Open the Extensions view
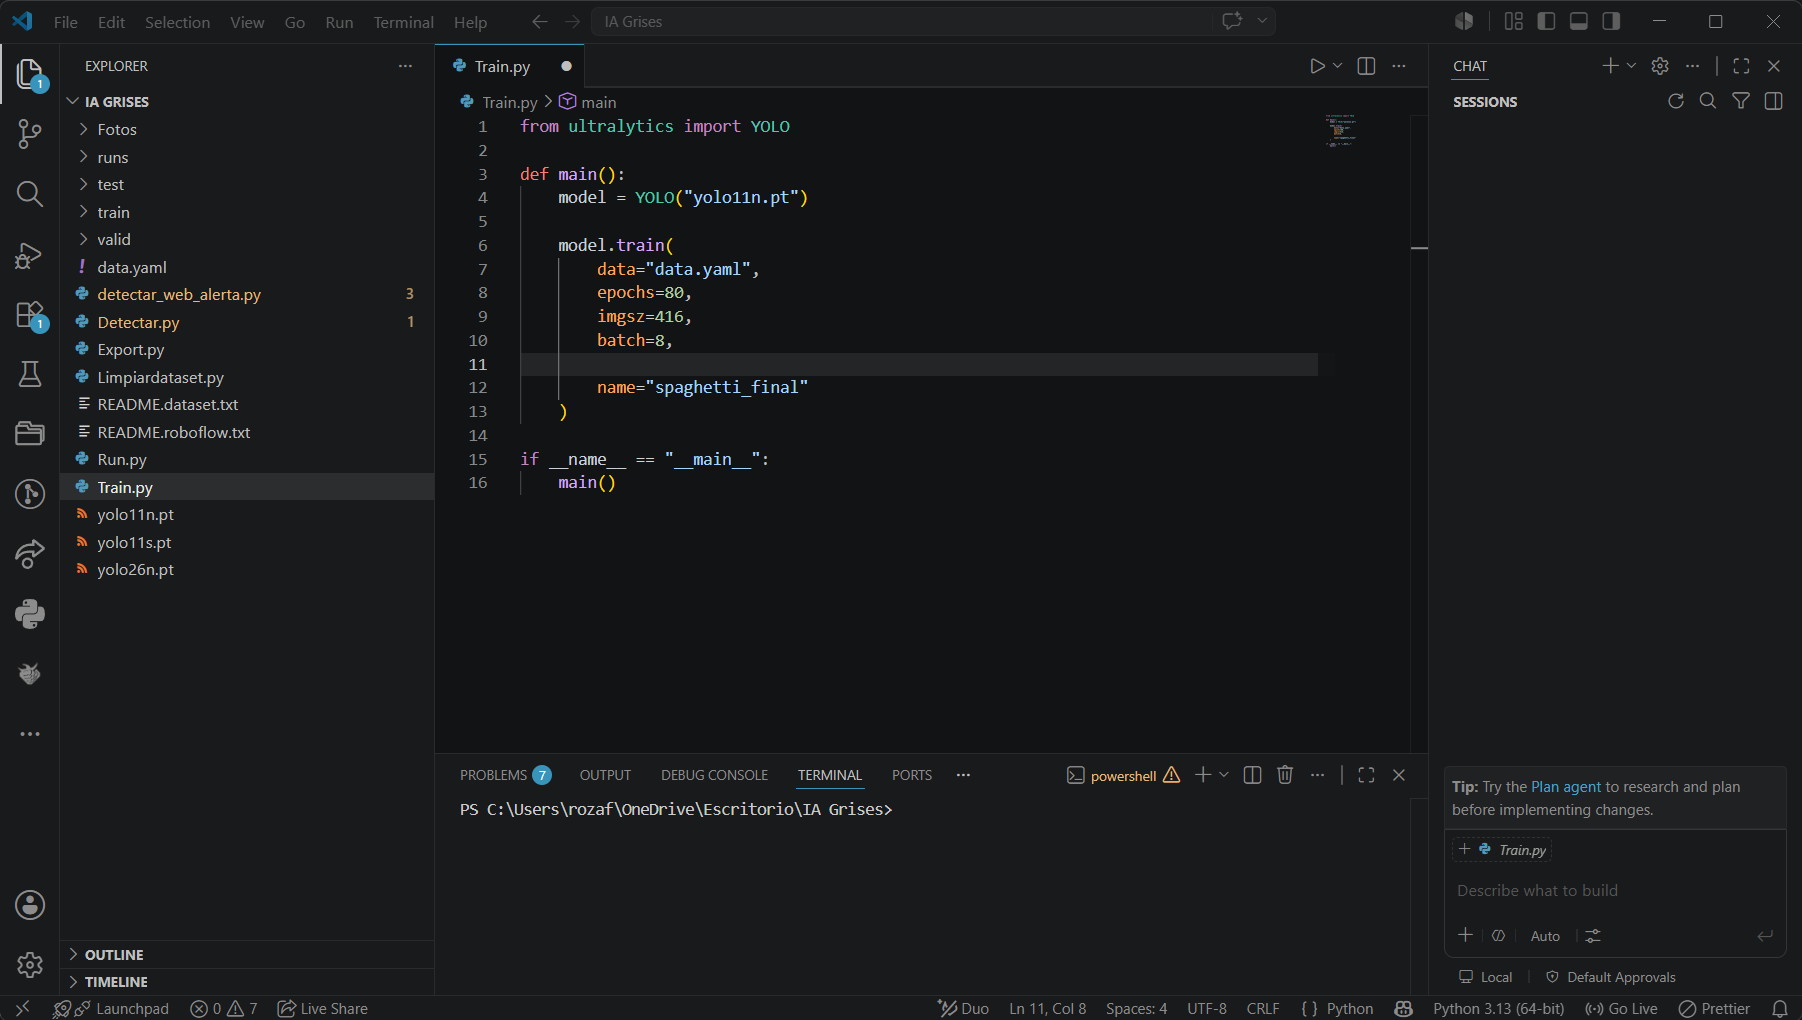Viewport: 1802px width, 1020px height. click(x=30, y=316)
